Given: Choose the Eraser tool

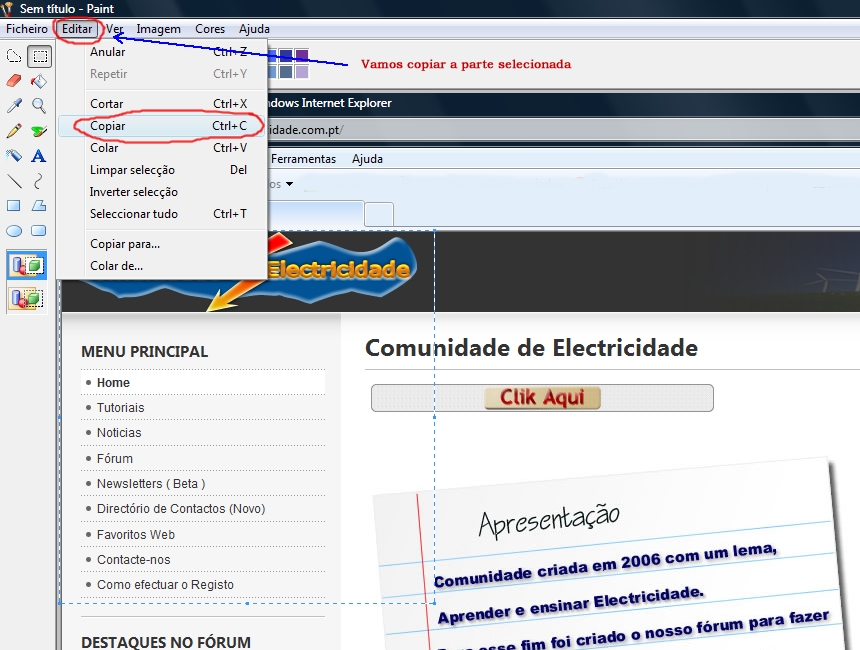Looking at the screenshot, I should [x=14, y=81].
